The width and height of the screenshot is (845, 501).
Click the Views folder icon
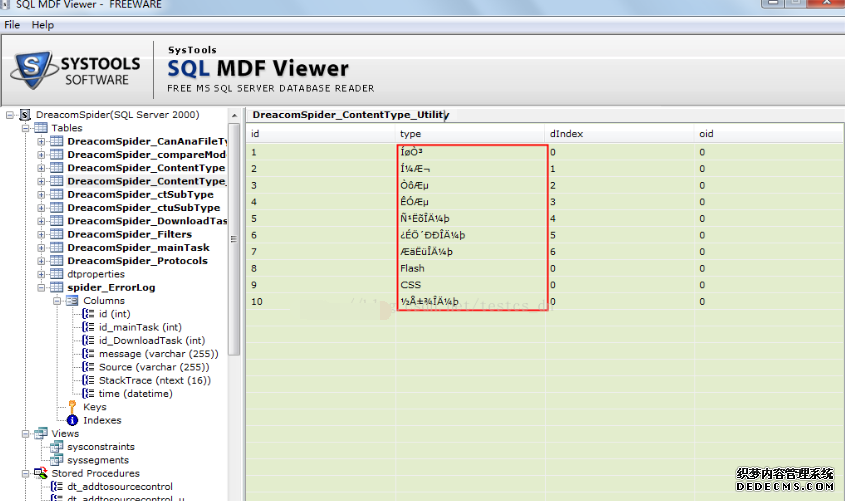(x=40, y=433)
